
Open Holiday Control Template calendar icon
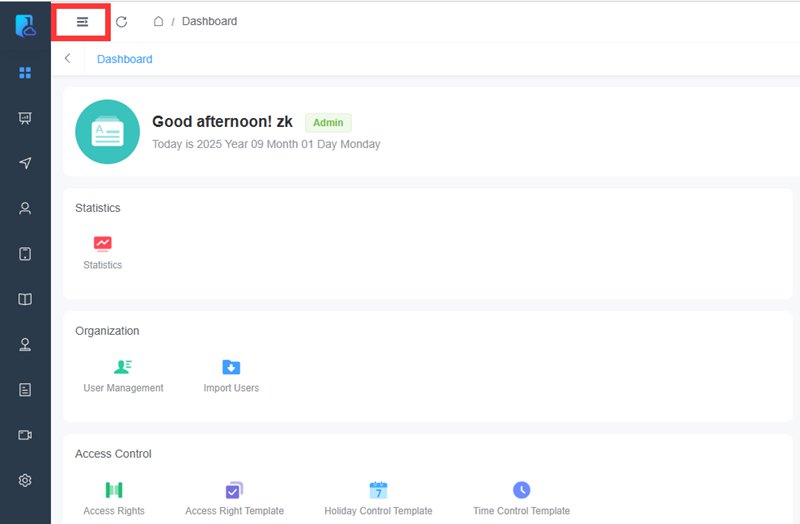tap(378, 490)
